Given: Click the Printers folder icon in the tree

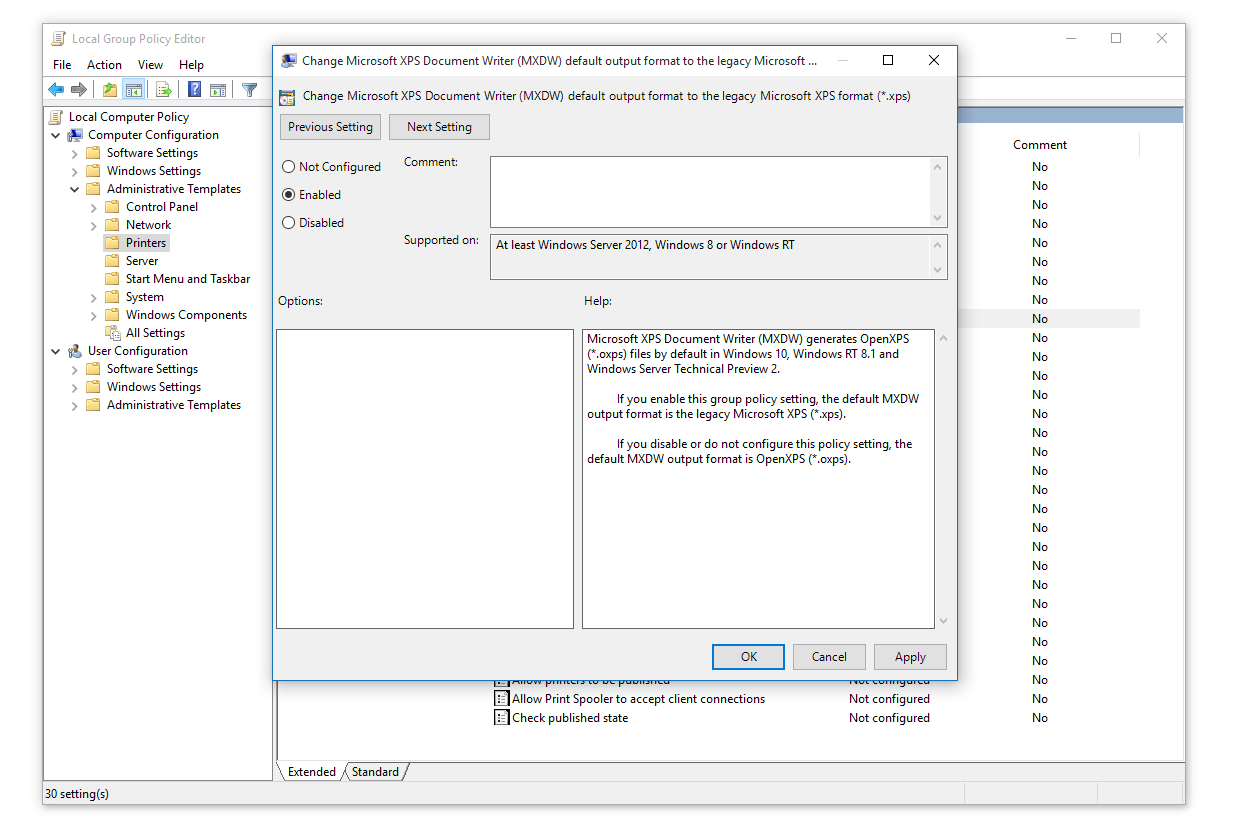Looking at the screenshot, I should (x=112, y=243).
